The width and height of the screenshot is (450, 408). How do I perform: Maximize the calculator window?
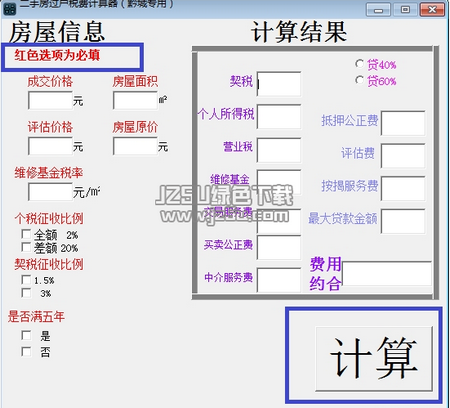(405, 9)
